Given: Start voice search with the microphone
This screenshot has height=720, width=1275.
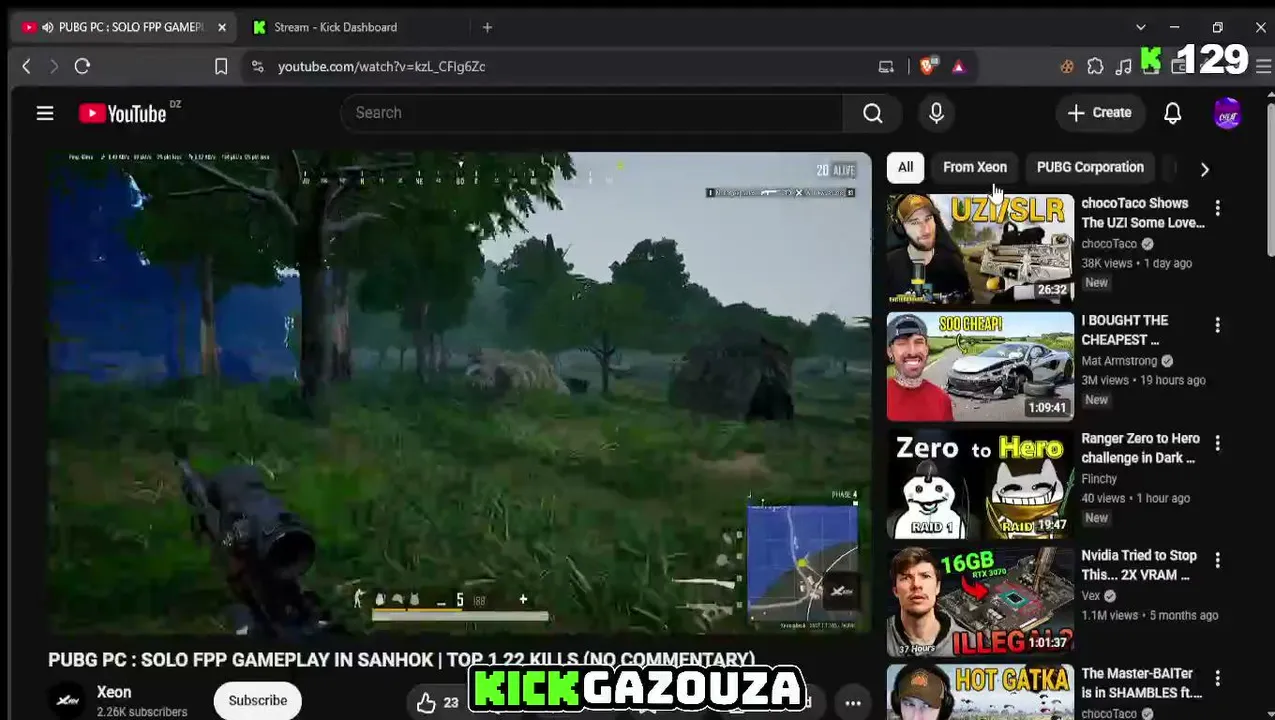Looking at the screenshot, I should point(936,113).
